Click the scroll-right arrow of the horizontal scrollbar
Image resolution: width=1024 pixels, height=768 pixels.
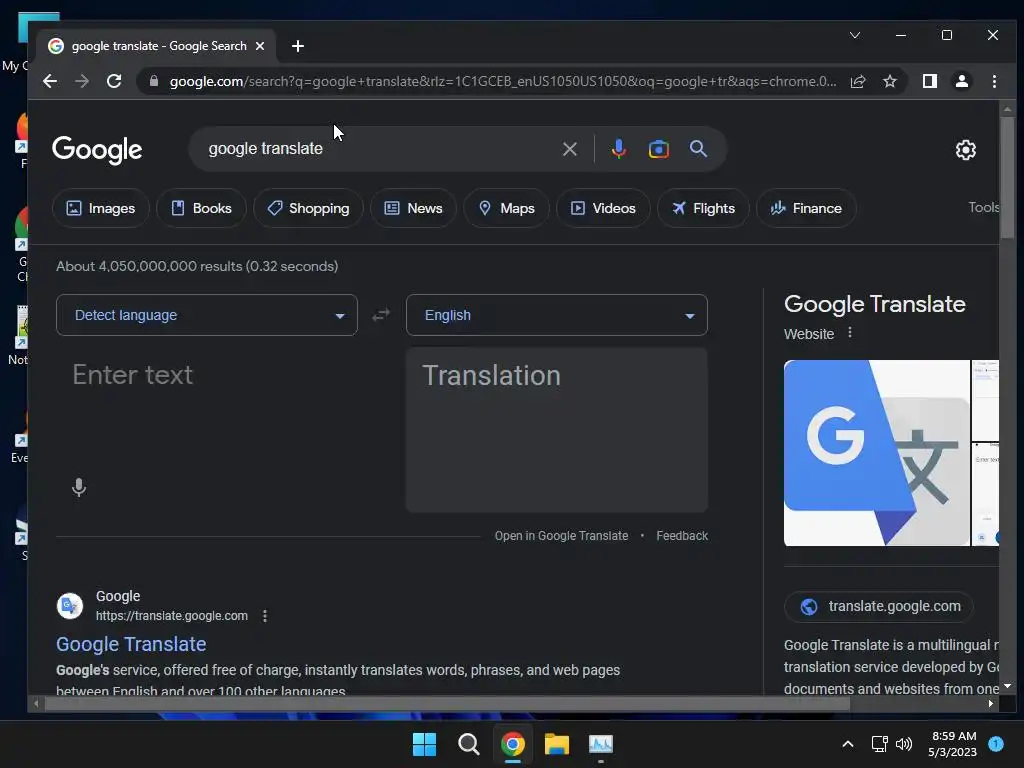pyautogui.click(x=991, y=703)
